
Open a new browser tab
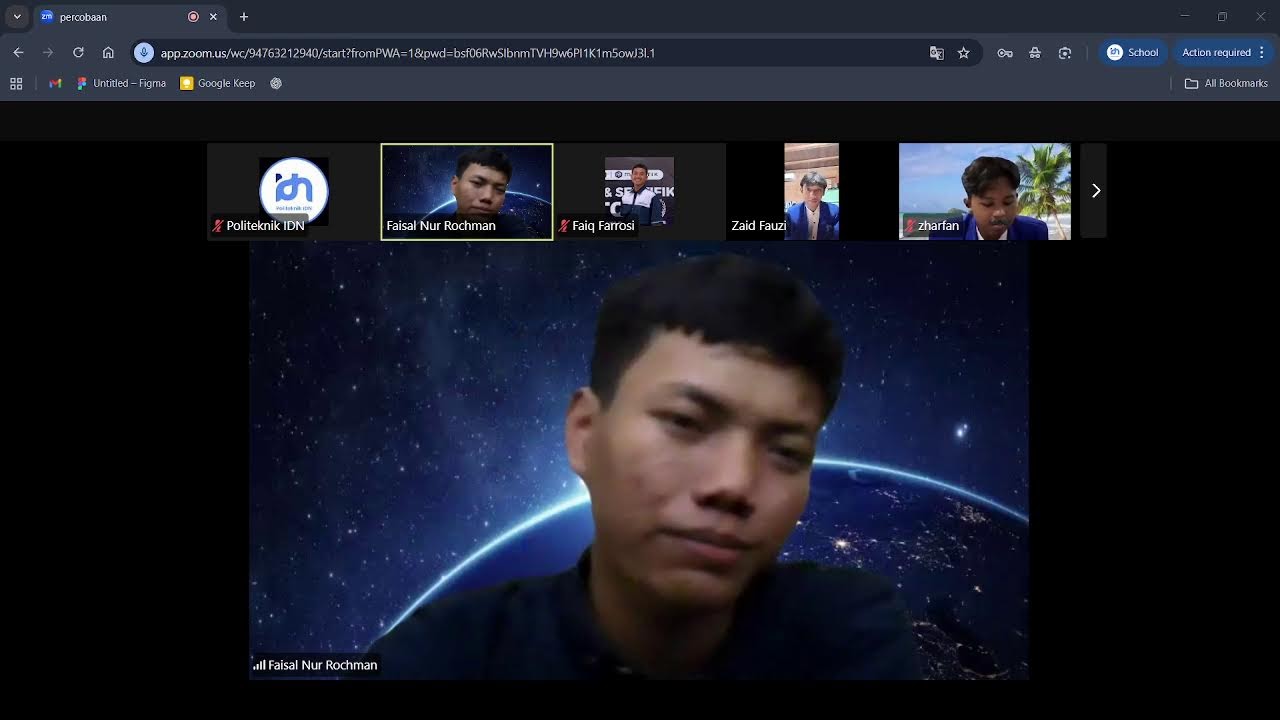[244, 17]
